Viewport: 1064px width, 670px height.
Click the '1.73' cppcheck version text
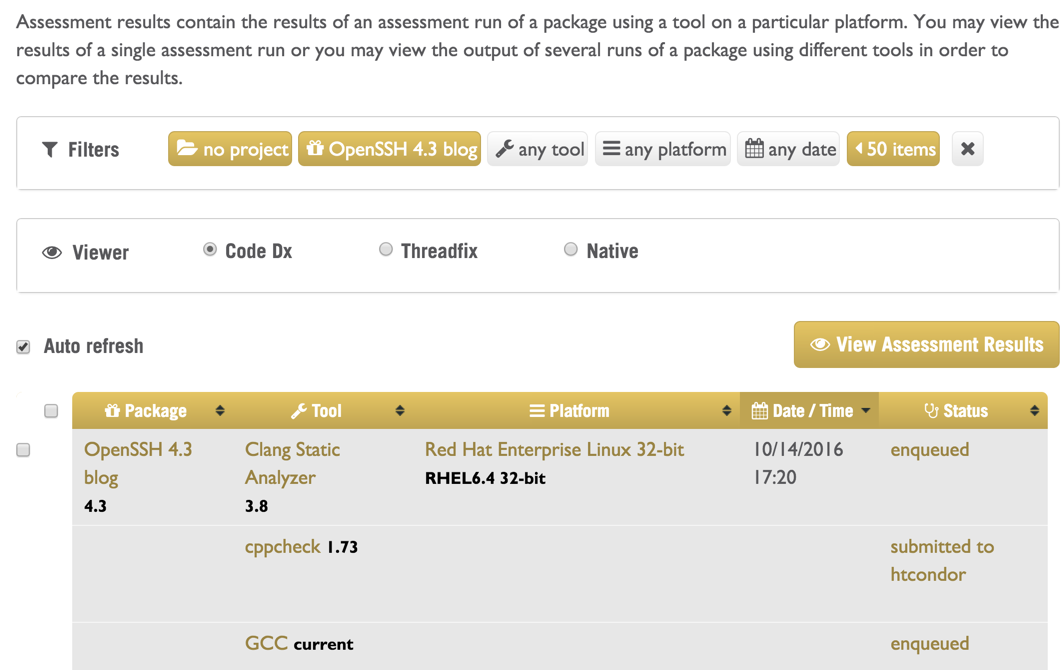tap(342, 547)
